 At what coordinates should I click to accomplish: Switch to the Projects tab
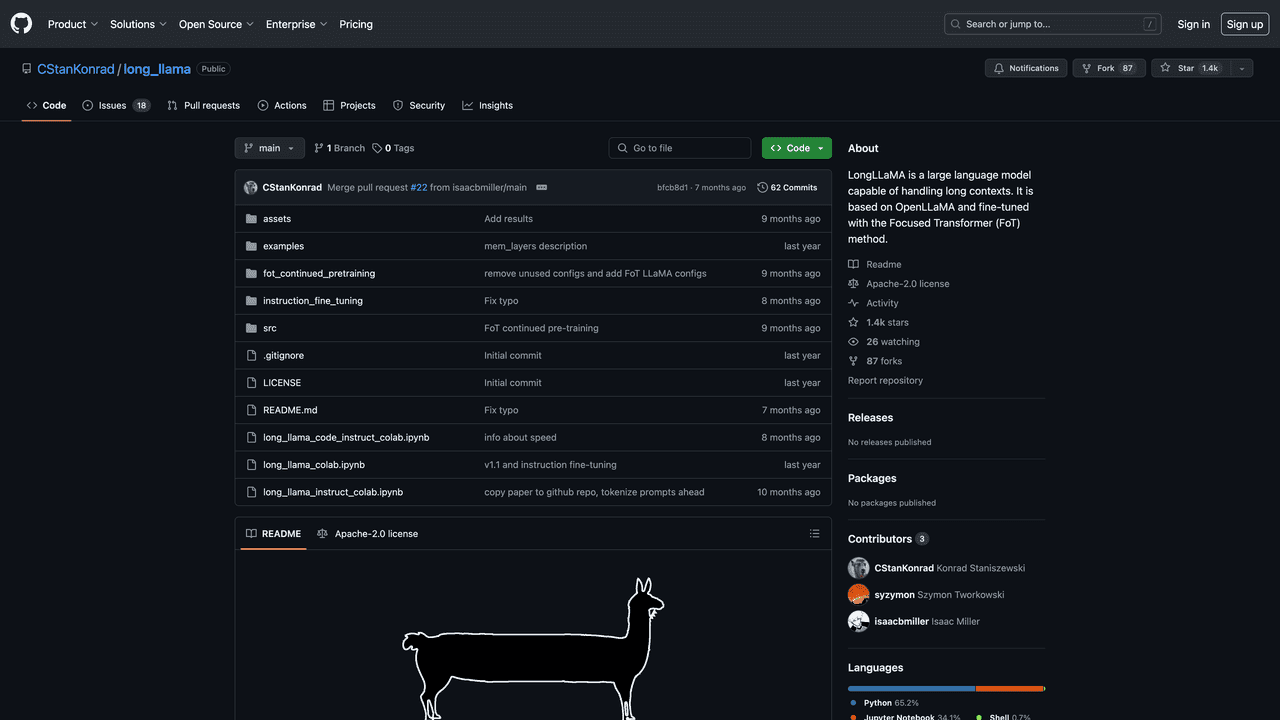[x=349, y=105]
